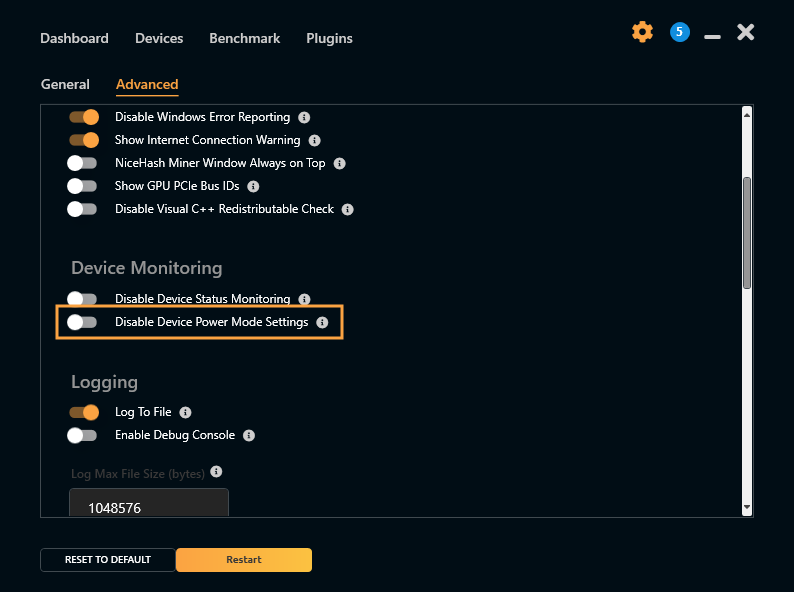Click info icon next to Show Internet Connection Warning
Viewport: 794px width, 592px height.
click(314, 140)
